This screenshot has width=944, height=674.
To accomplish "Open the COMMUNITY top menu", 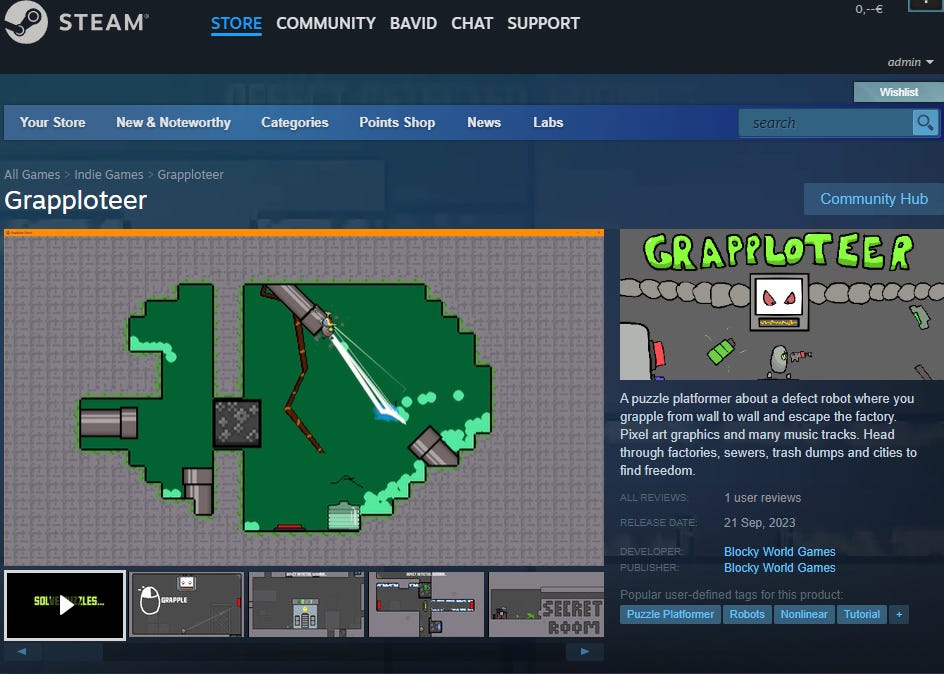I will pyautogui.click(x=326, y=23).
